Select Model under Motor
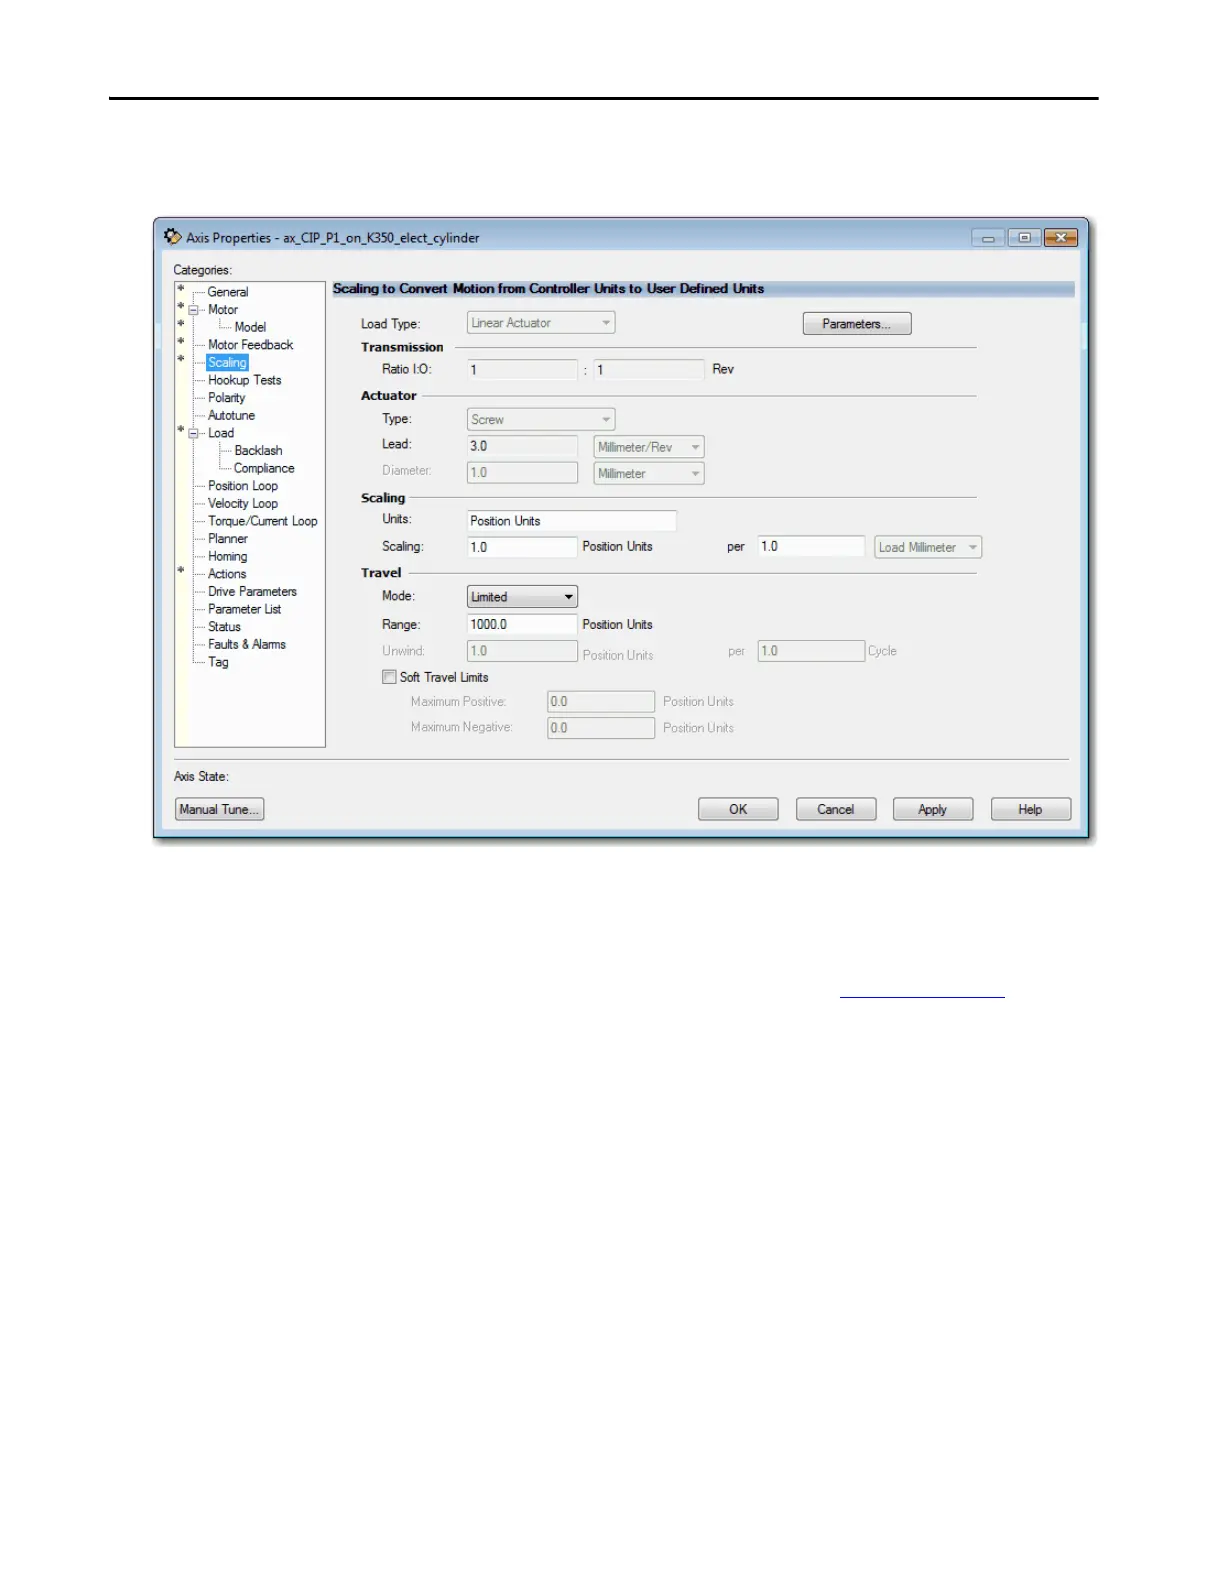Image resolution: width=1224 pixels, height=1584 pixels. (x=250, y=327)
